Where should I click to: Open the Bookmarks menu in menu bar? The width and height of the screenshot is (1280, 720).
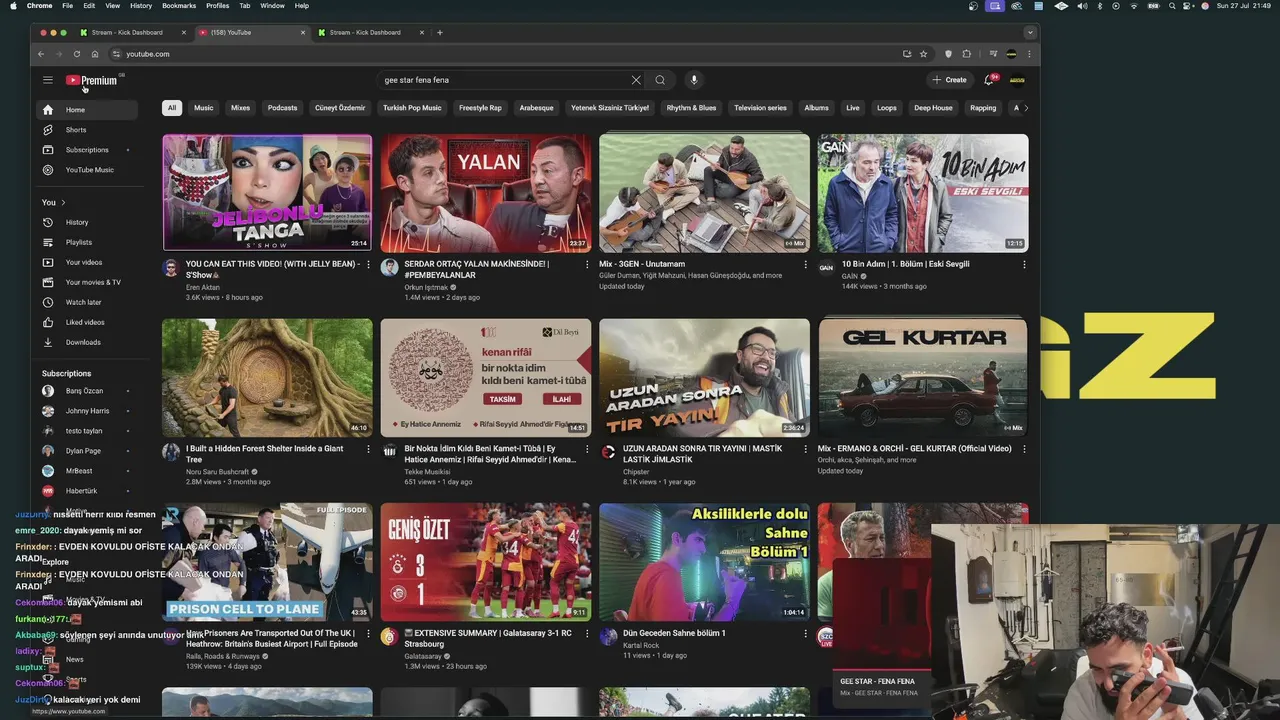click(179, 6)
